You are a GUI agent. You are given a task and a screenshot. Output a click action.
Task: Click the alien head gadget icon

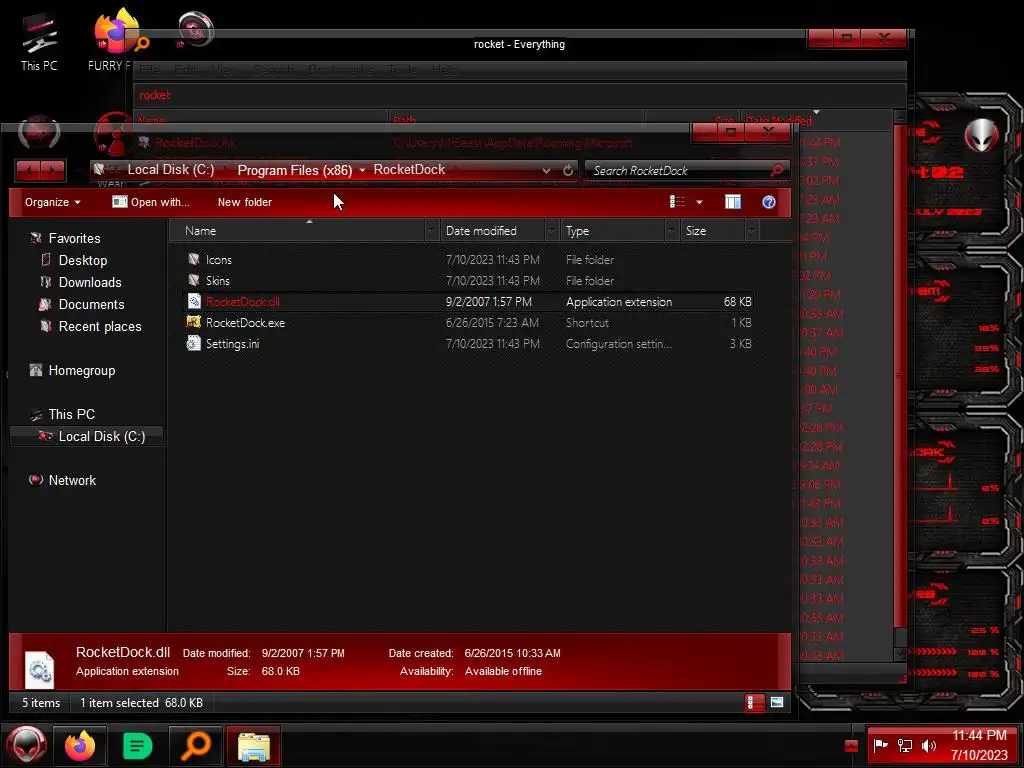coord(982,135)
